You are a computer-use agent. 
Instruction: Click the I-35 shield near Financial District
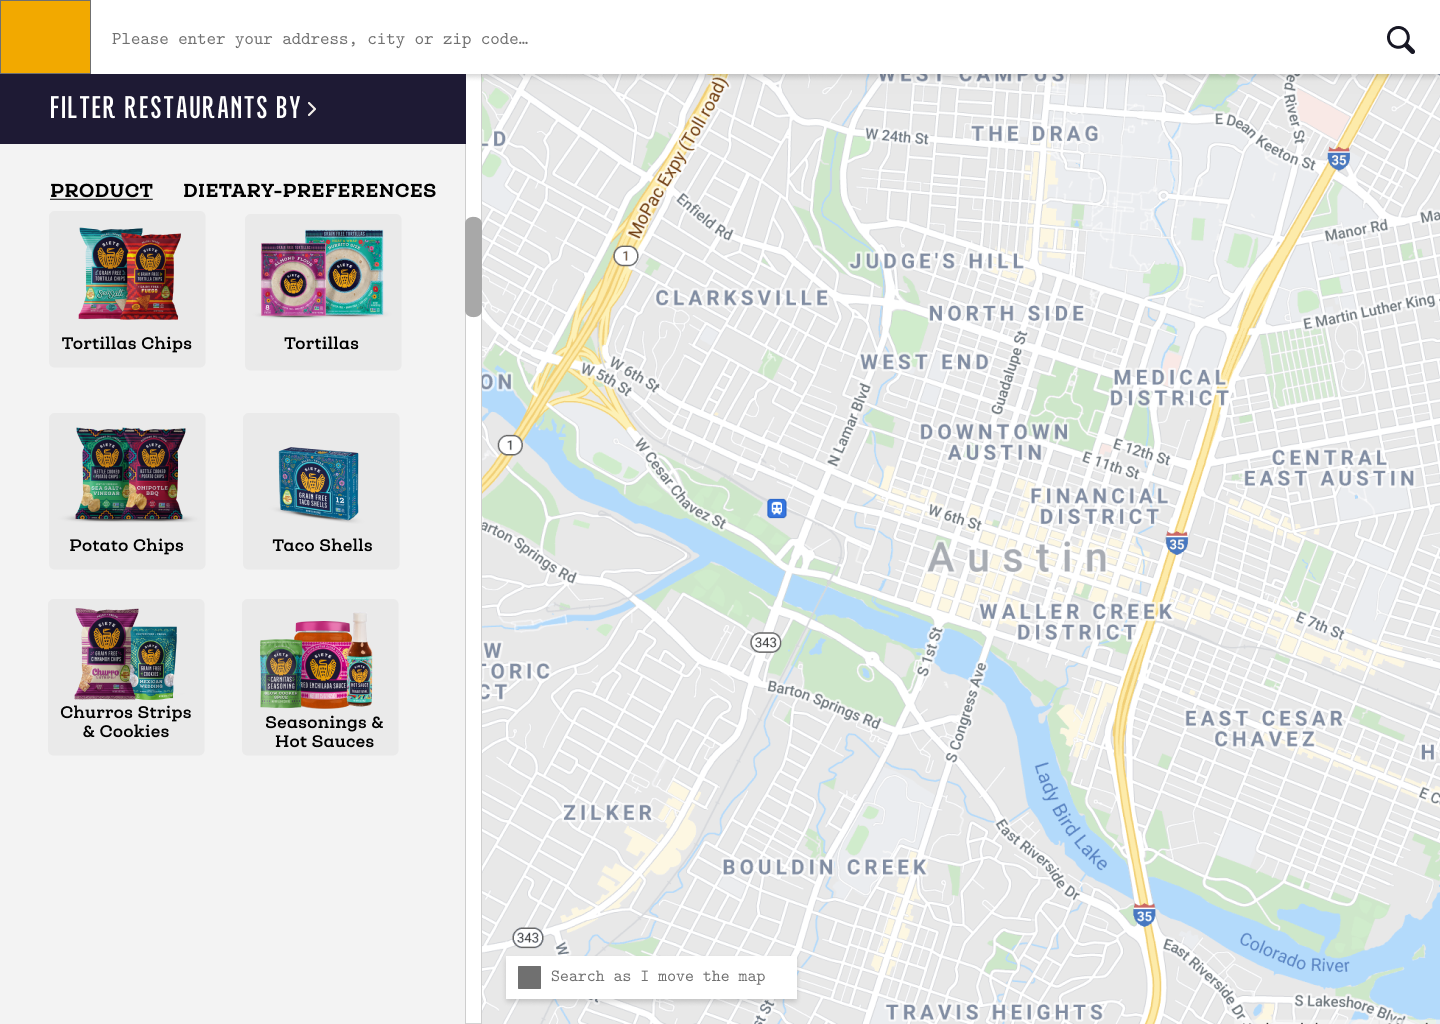click(1177, 544)
